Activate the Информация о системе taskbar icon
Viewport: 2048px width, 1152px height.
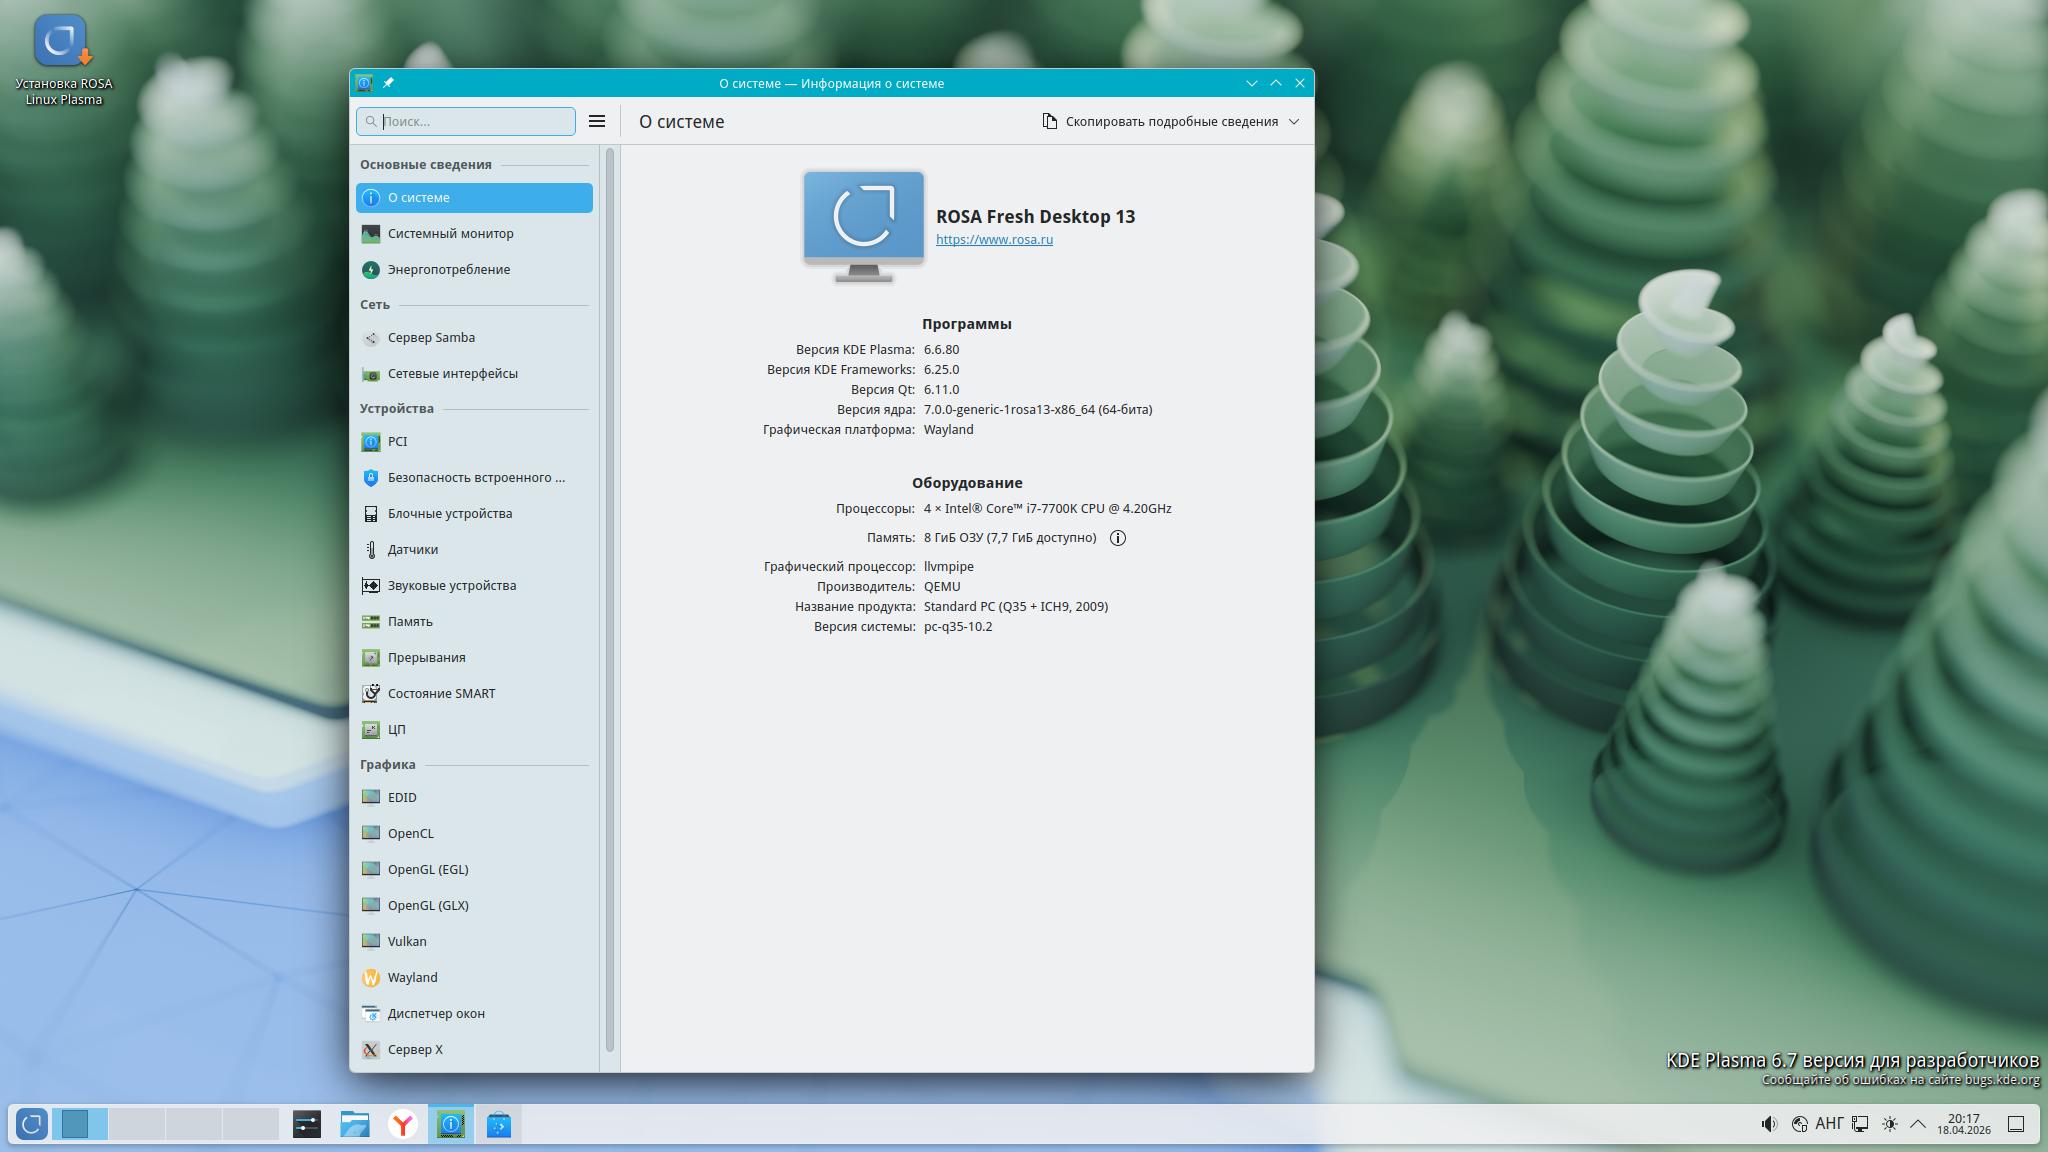click(451, 1124)
